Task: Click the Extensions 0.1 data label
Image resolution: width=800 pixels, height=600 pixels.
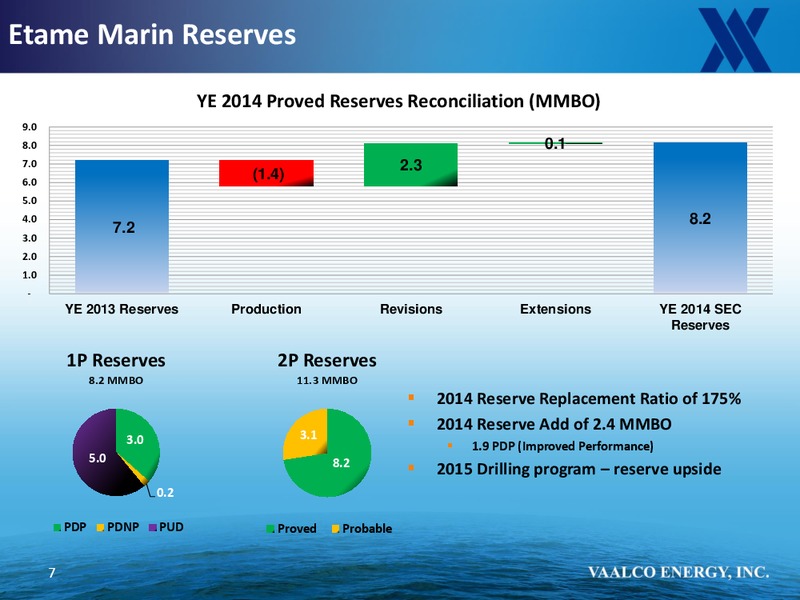Action: click(555, 144)
